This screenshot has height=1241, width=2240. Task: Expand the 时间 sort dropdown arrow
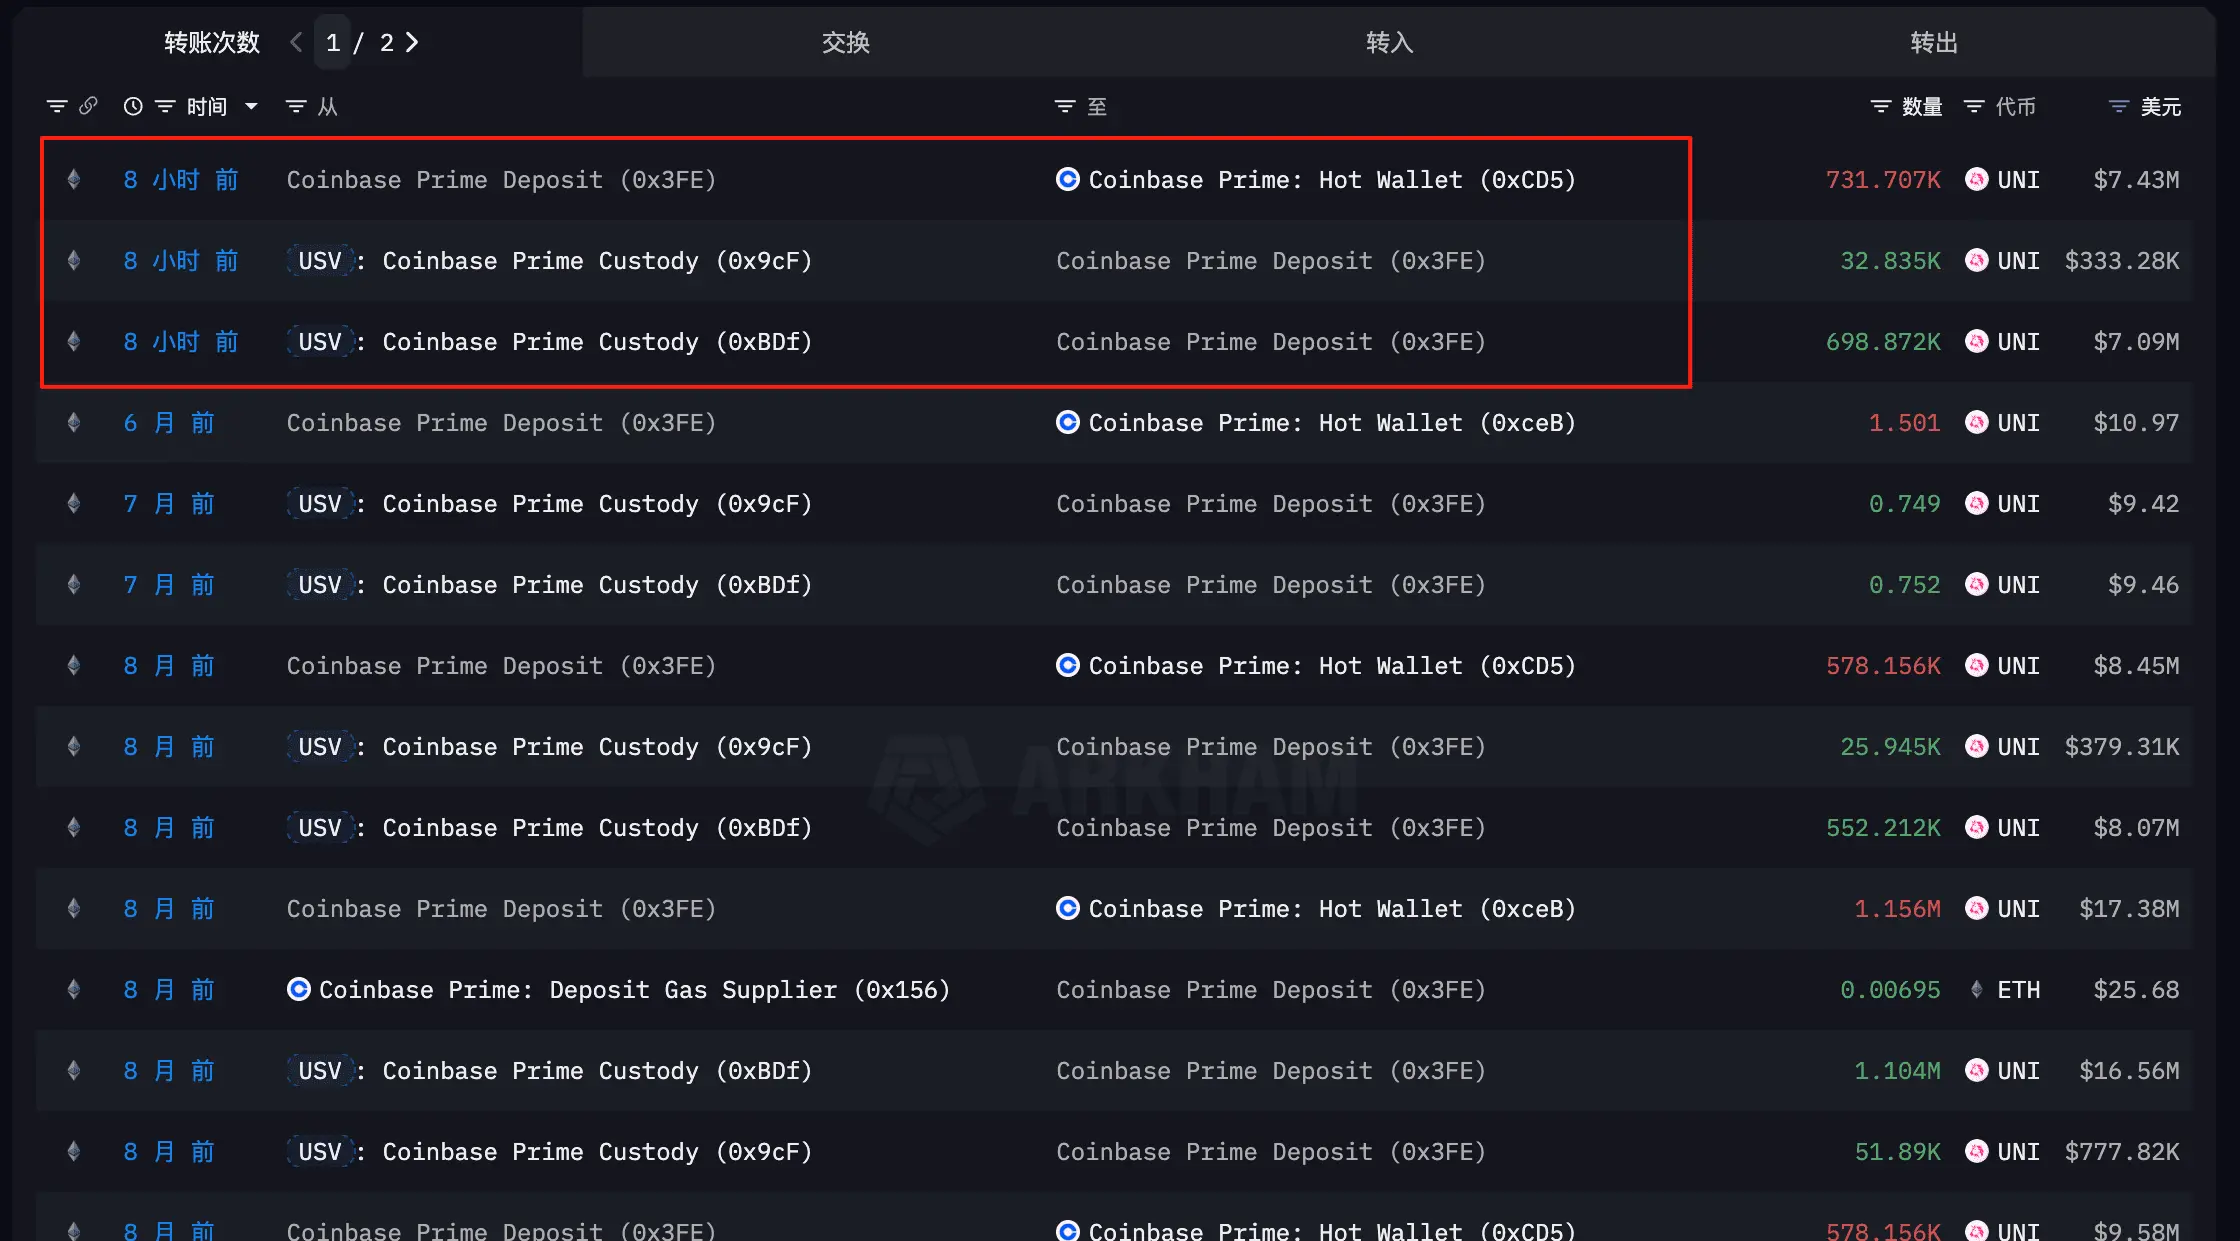[251, 106]
